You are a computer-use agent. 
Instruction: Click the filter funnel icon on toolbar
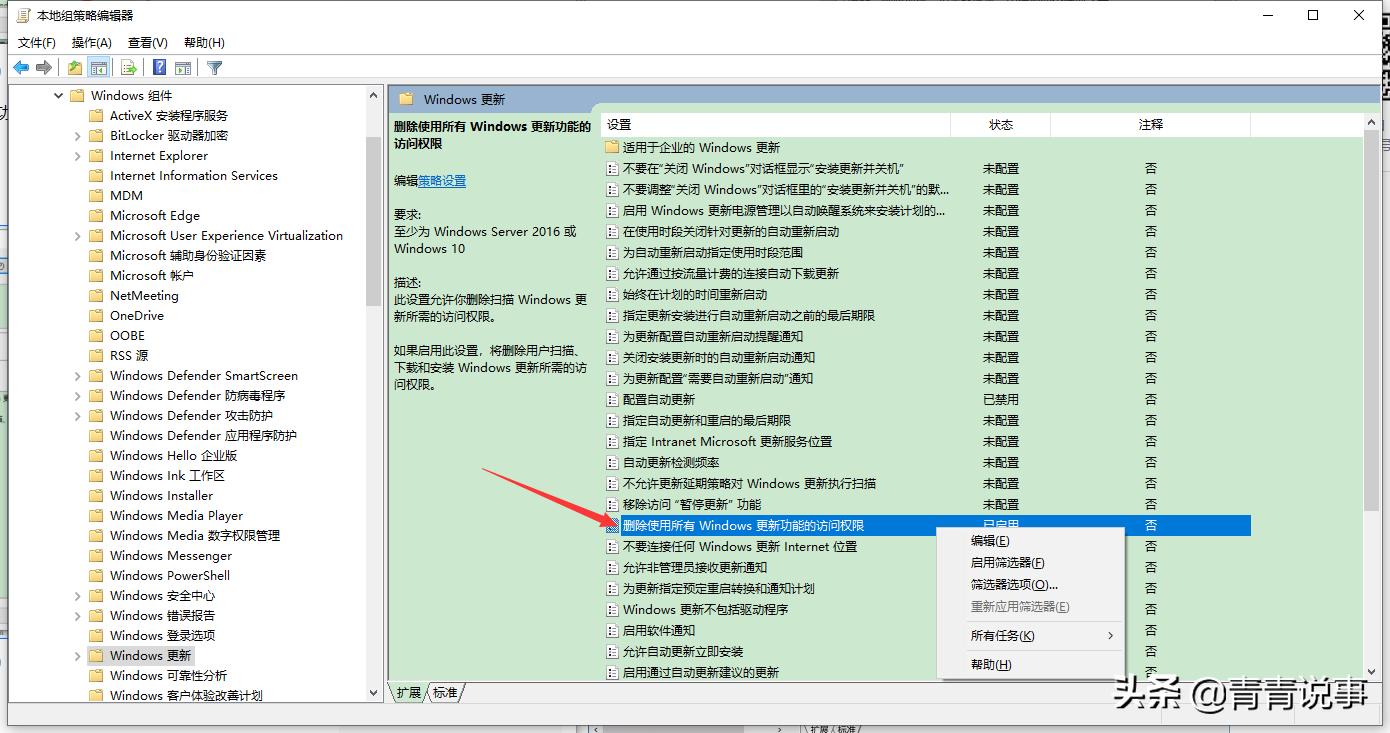(213, 67)
